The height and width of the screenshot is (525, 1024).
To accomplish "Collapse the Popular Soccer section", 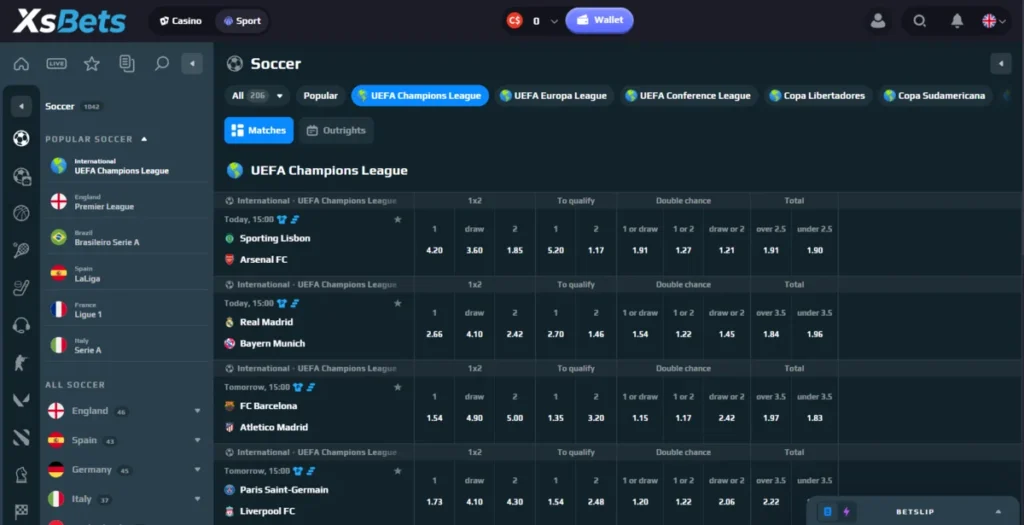I will [x=144, y=139].
